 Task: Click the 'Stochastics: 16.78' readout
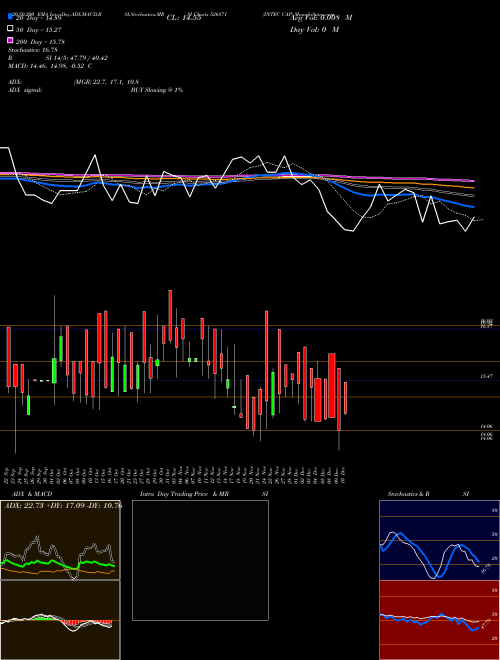pos(33,50)
